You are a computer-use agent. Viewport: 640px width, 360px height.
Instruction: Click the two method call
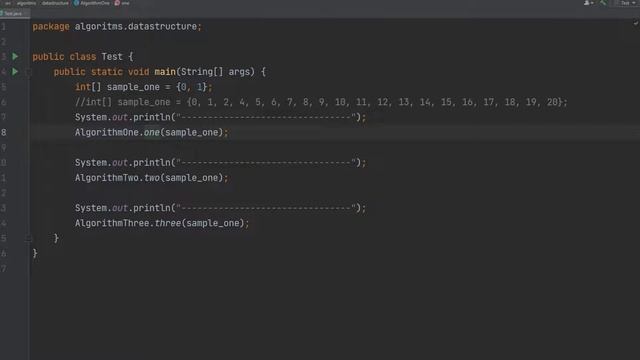pyautogui.click(x=151, y=178)
